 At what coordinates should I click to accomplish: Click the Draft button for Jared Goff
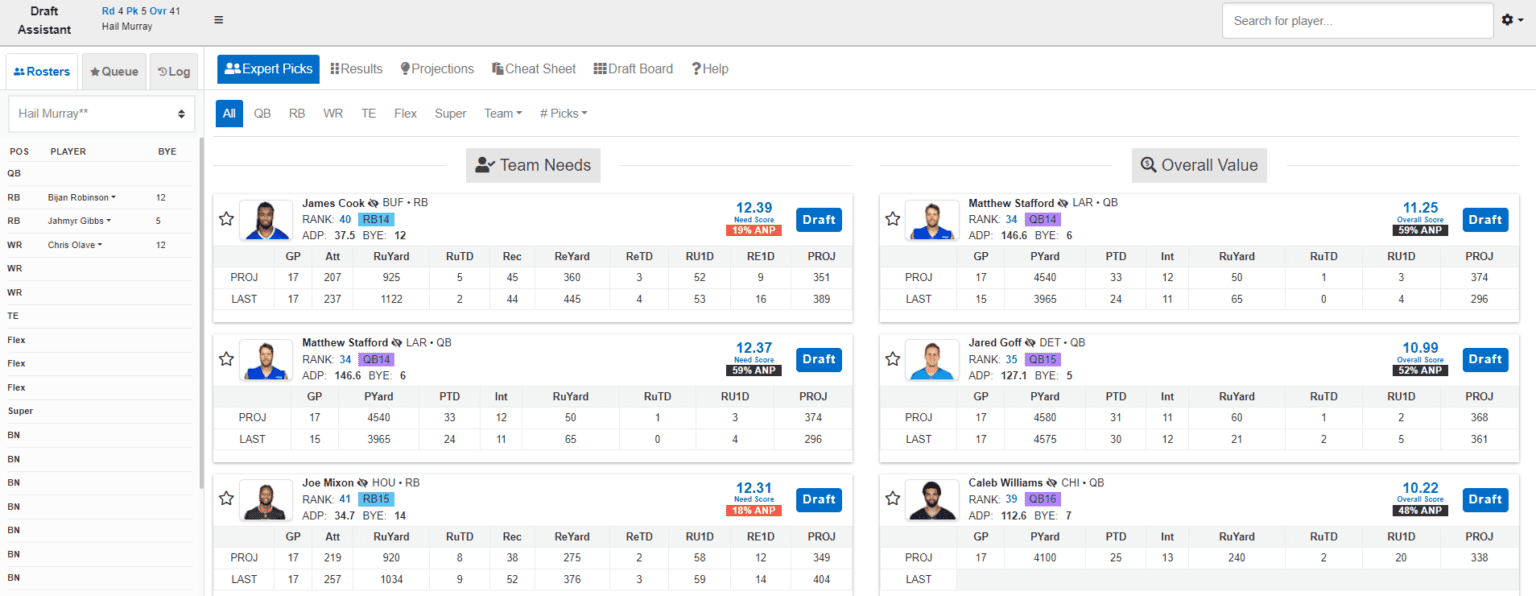tap(1485, 359)
